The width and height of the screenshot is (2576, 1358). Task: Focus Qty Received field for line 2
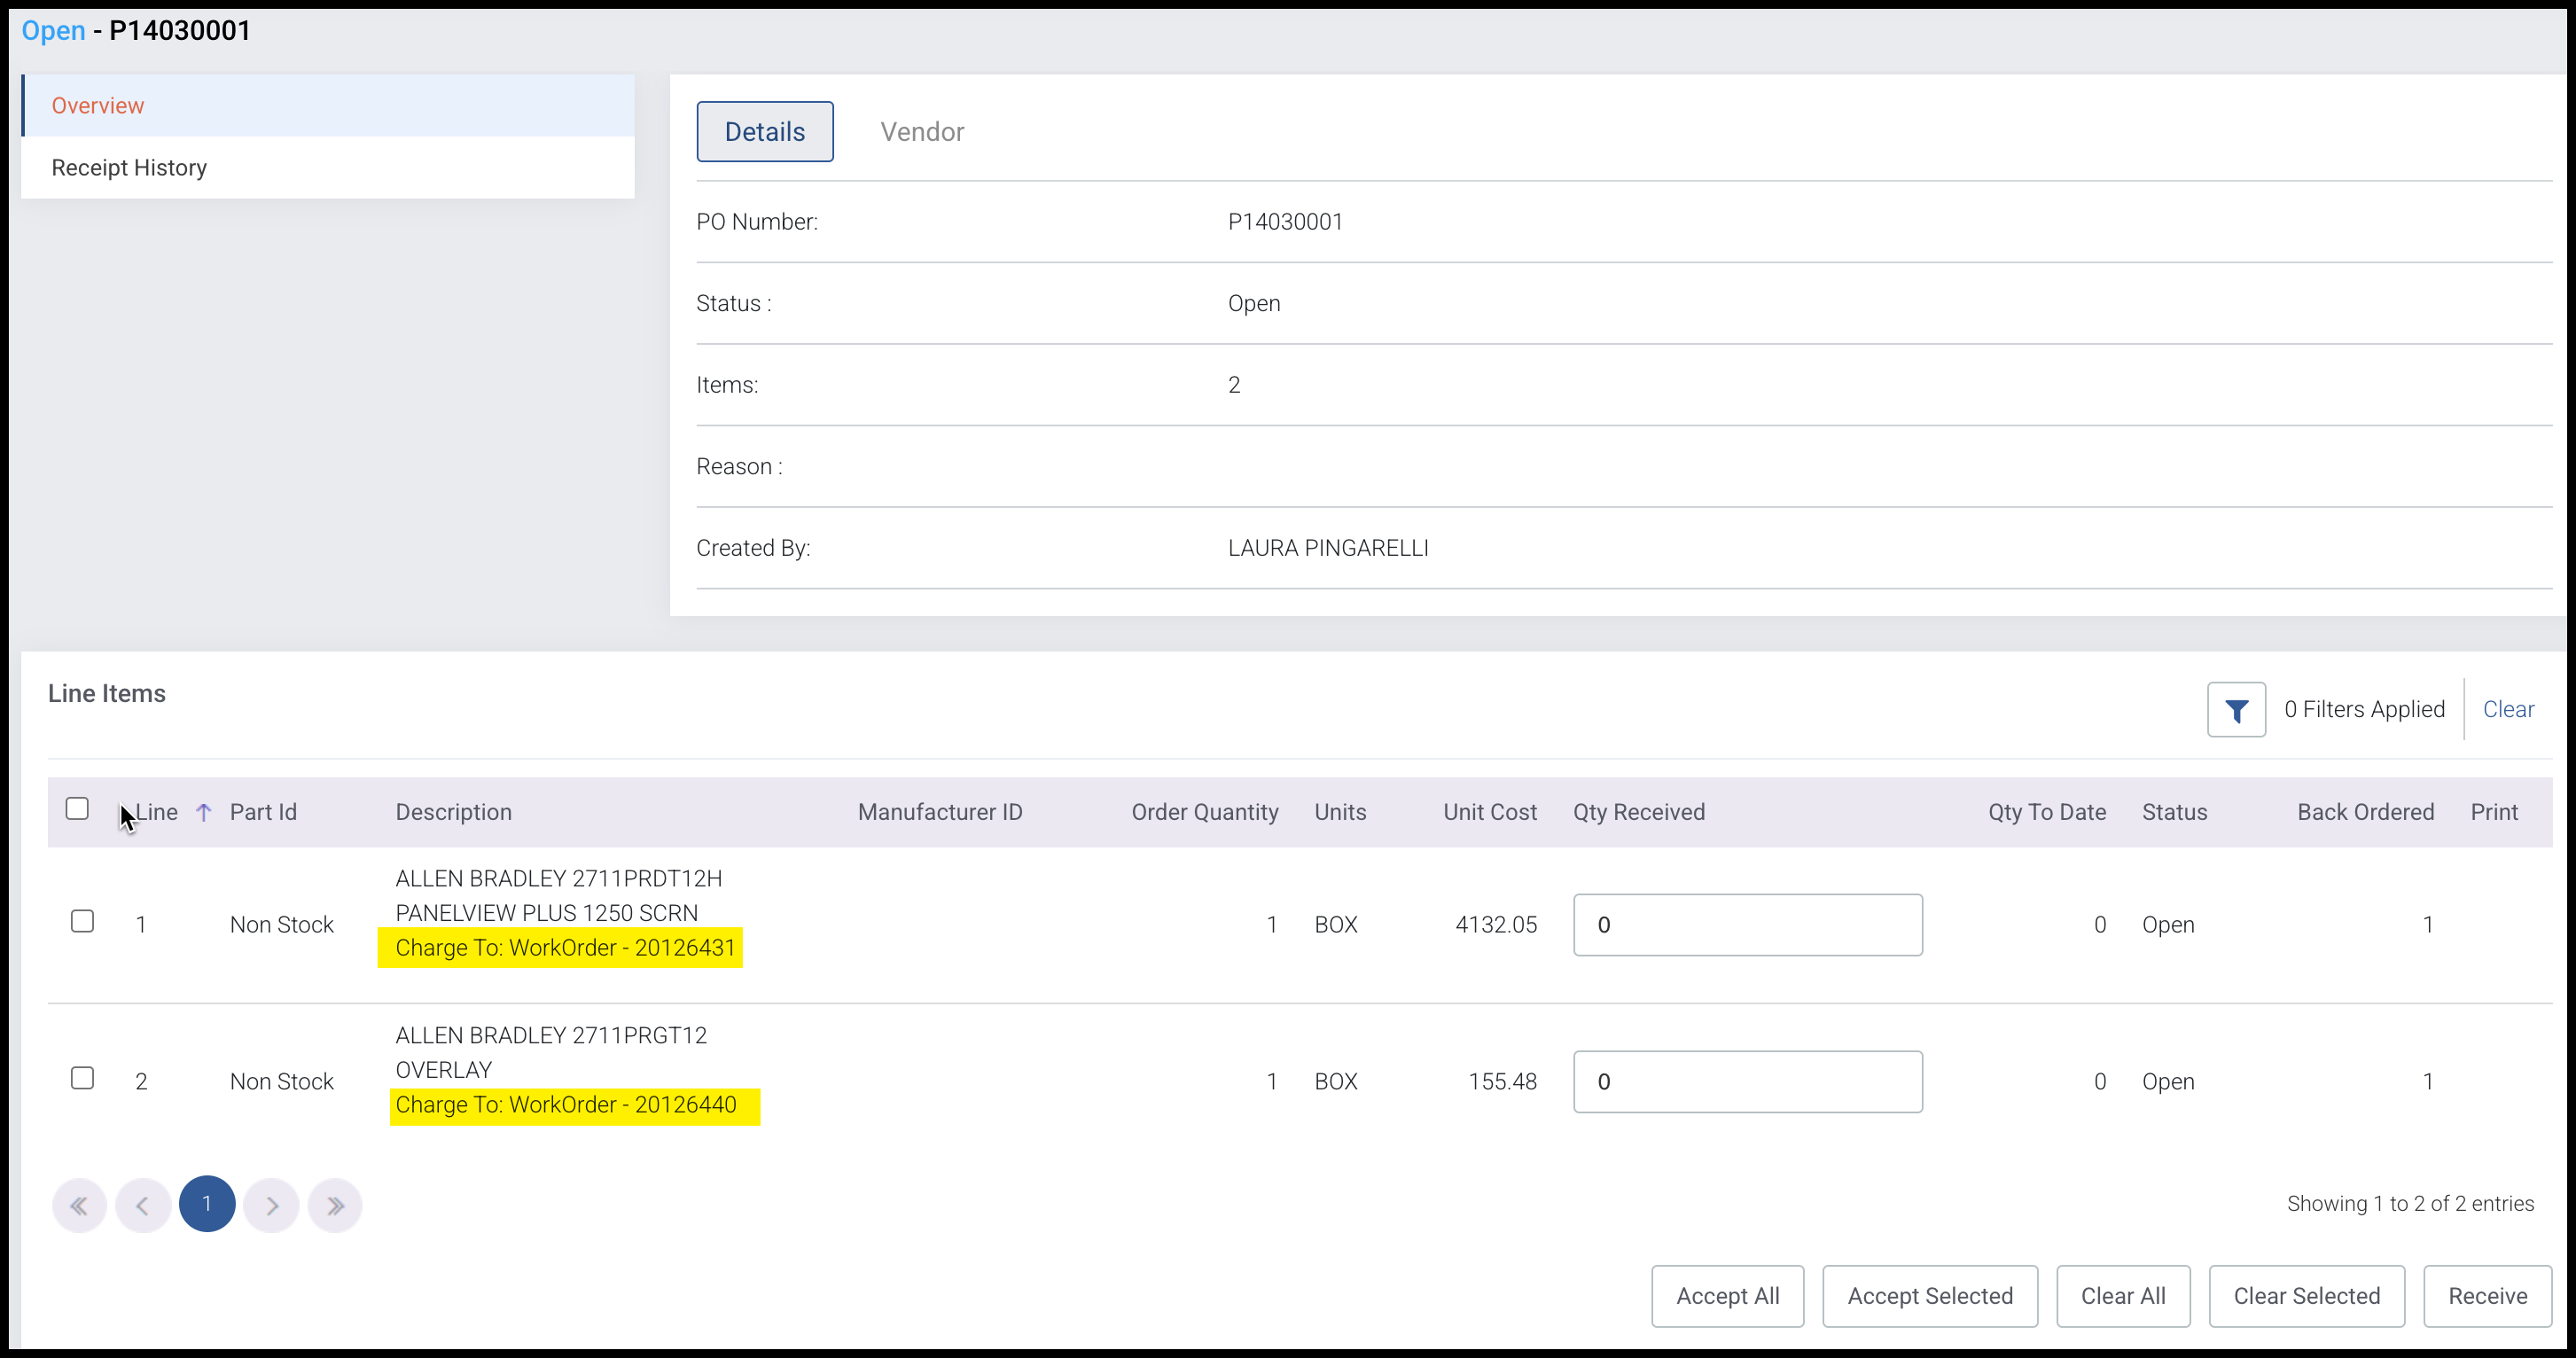pyautogui.click(x=1747, y=1082)
